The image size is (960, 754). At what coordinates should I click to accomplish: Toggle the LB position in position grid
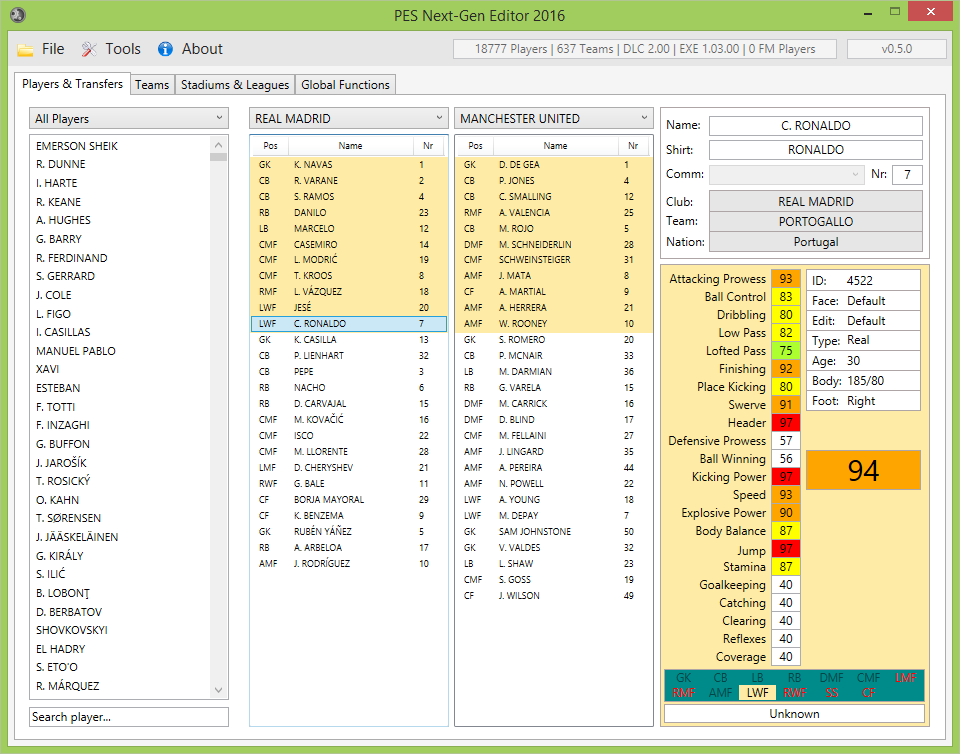[757, 678]
